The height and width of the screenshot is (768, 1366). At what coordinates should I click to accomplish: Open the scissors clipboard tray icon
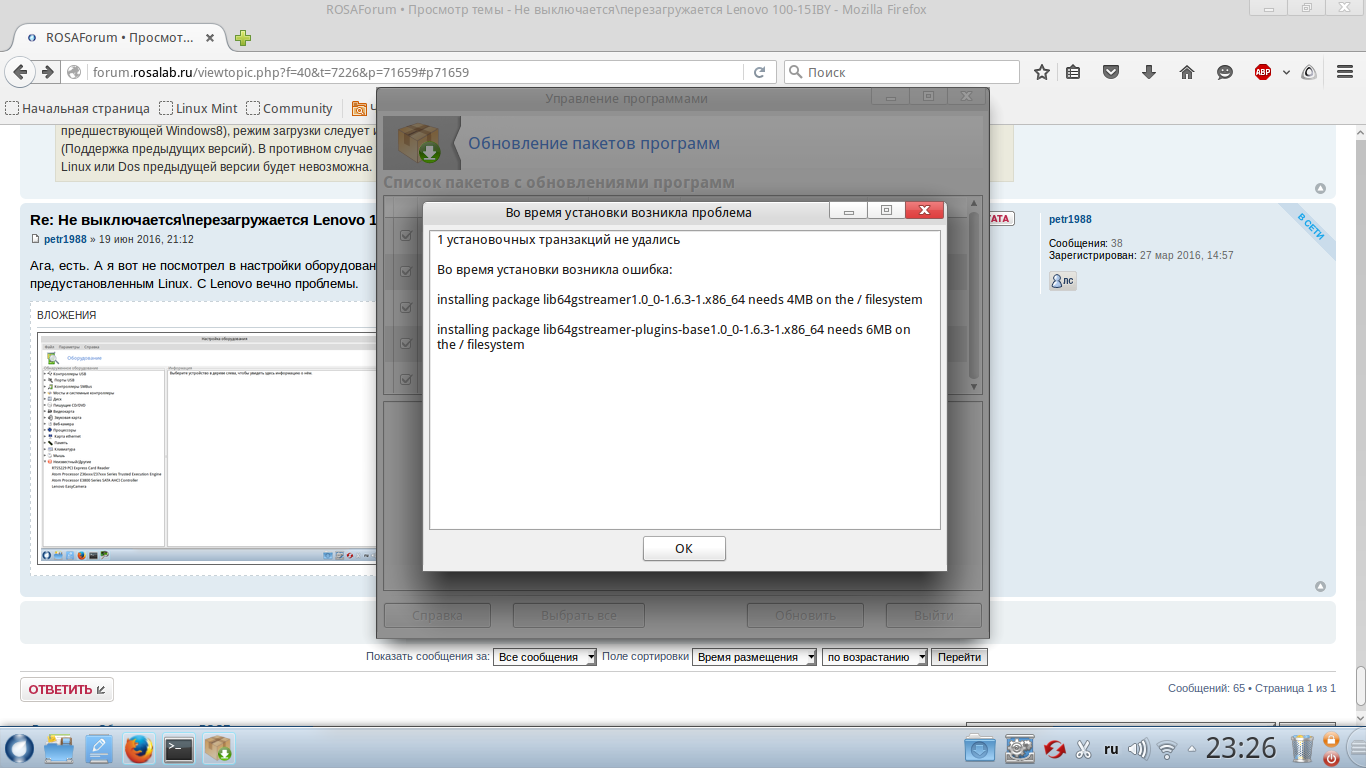click(1083, 748)
